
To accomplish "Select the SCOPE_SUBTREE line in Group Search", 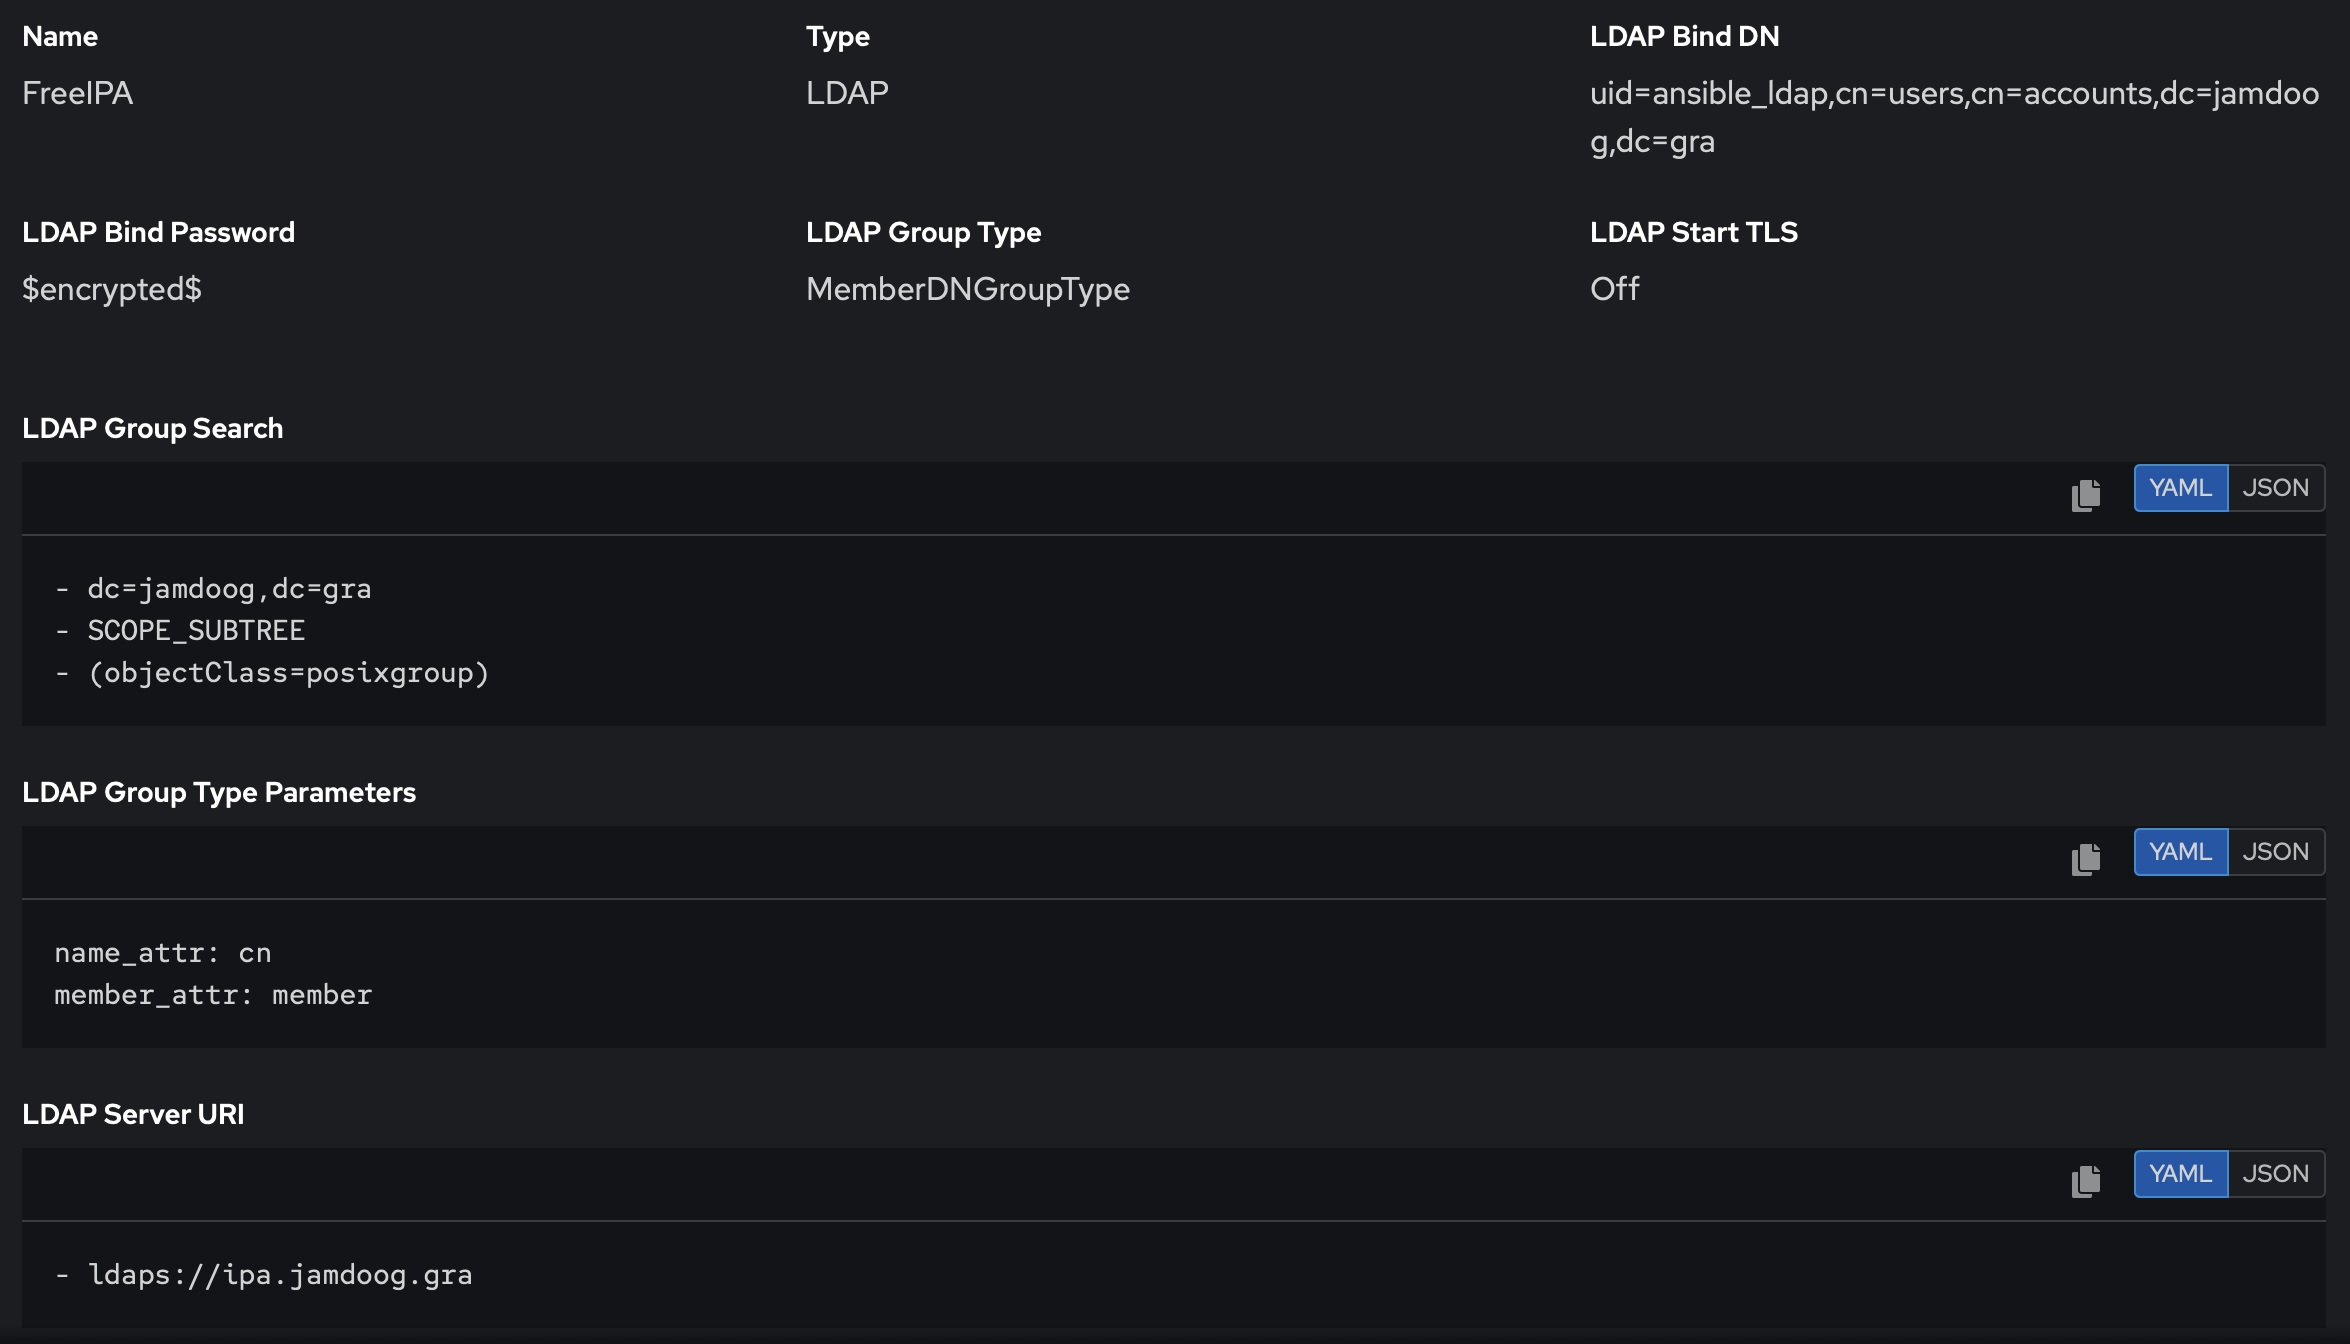I will click(x=196, y=630).
